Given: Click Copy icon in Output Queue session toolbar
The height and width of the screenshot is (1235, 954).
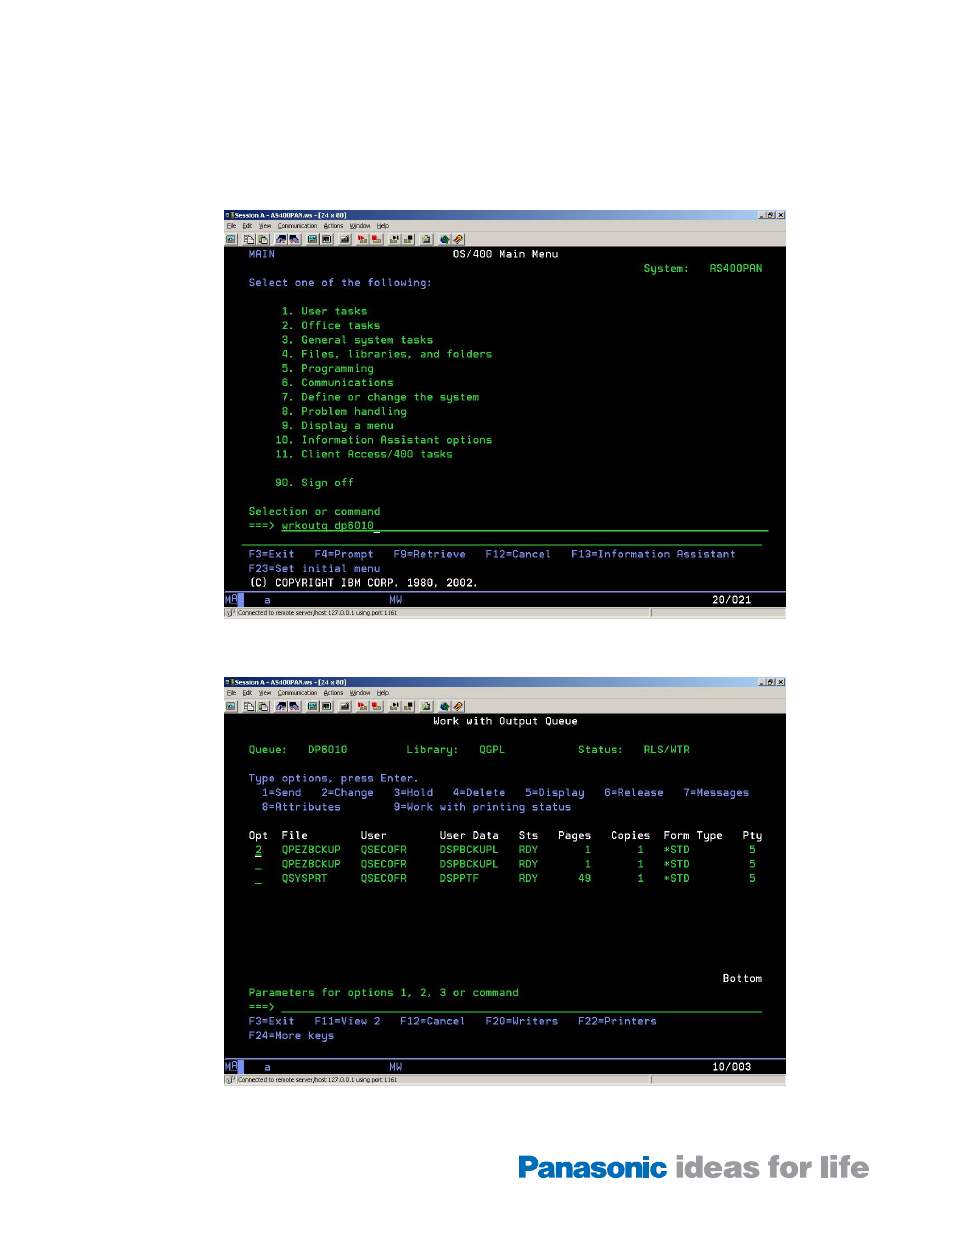Looking at the screenshot, I should tap(249, 706).
